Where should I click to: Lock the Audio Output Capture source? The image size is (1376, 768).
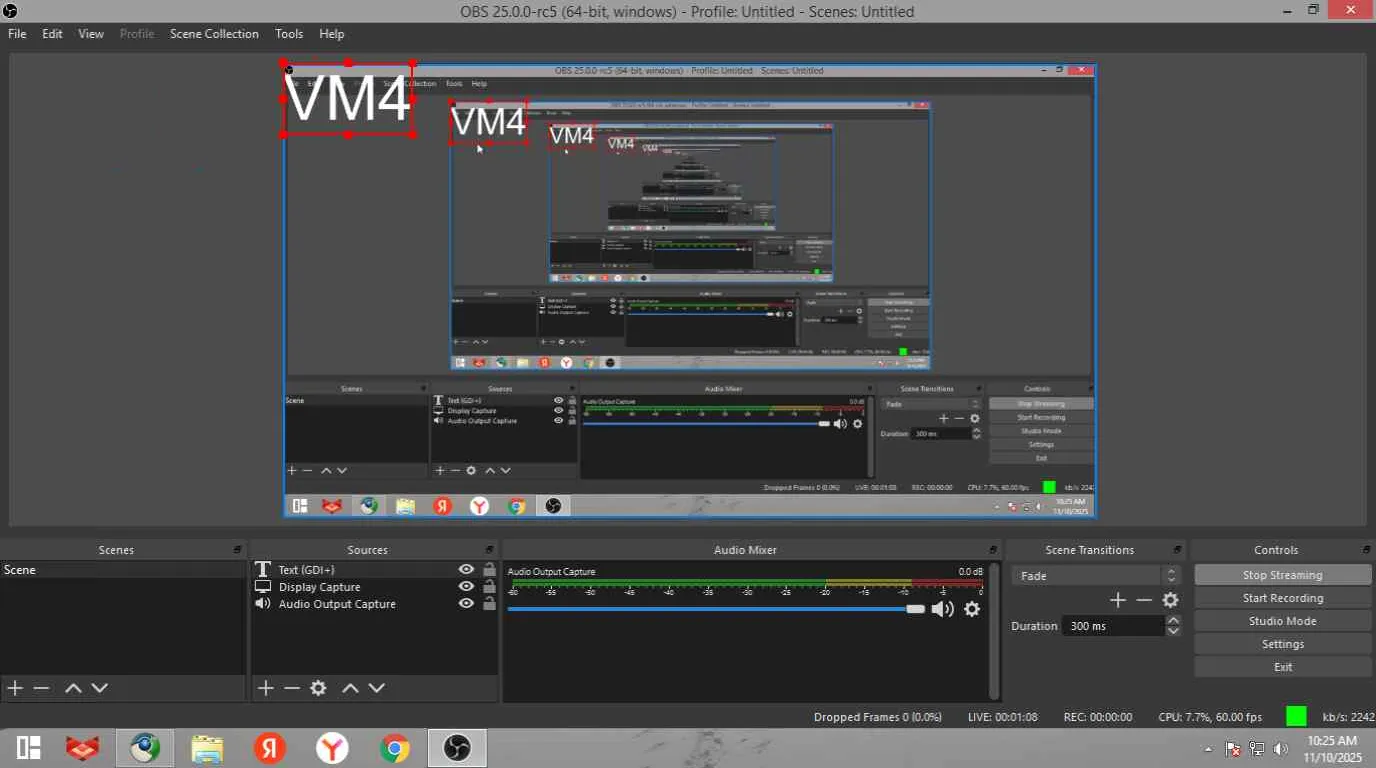pyautogui.click(x=489, y=604)
